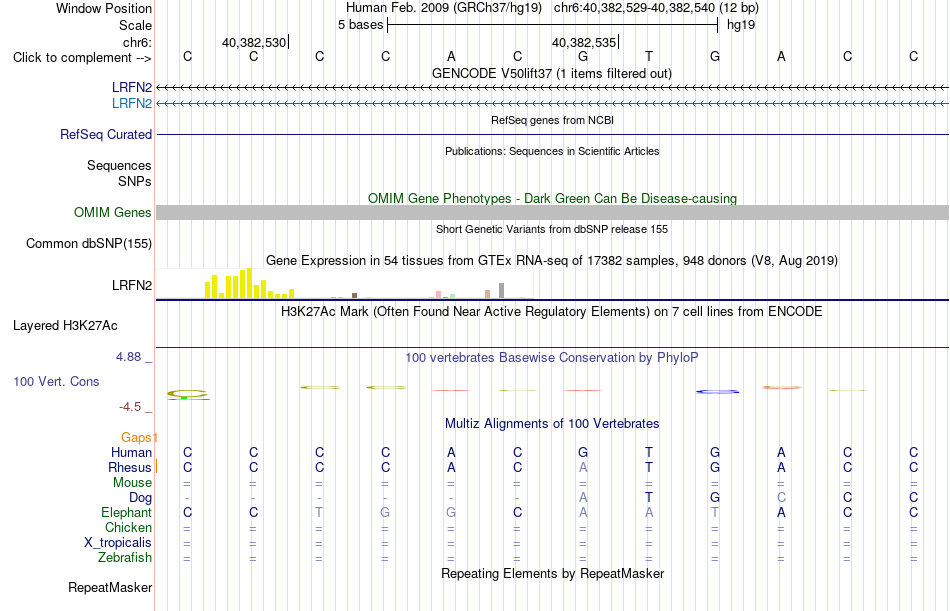Click header text 'Human Feb. 2009 (GRCh37/hg19)'
This screenshot has height=611, width=950.
[x=444, y=8]
